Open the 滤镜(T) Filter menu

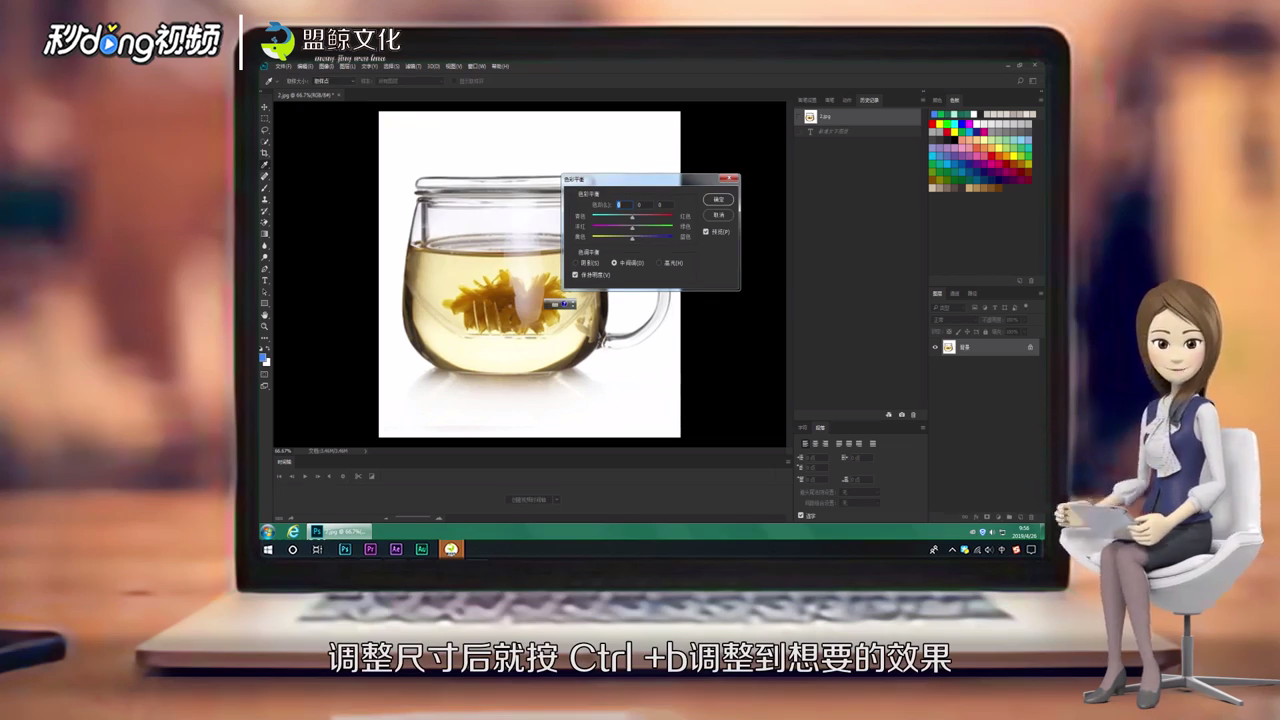(414, 67)
